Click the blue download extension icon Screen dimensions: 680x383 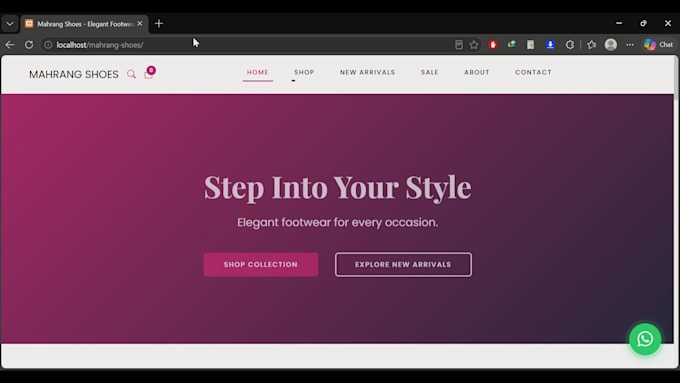(550, 45)
